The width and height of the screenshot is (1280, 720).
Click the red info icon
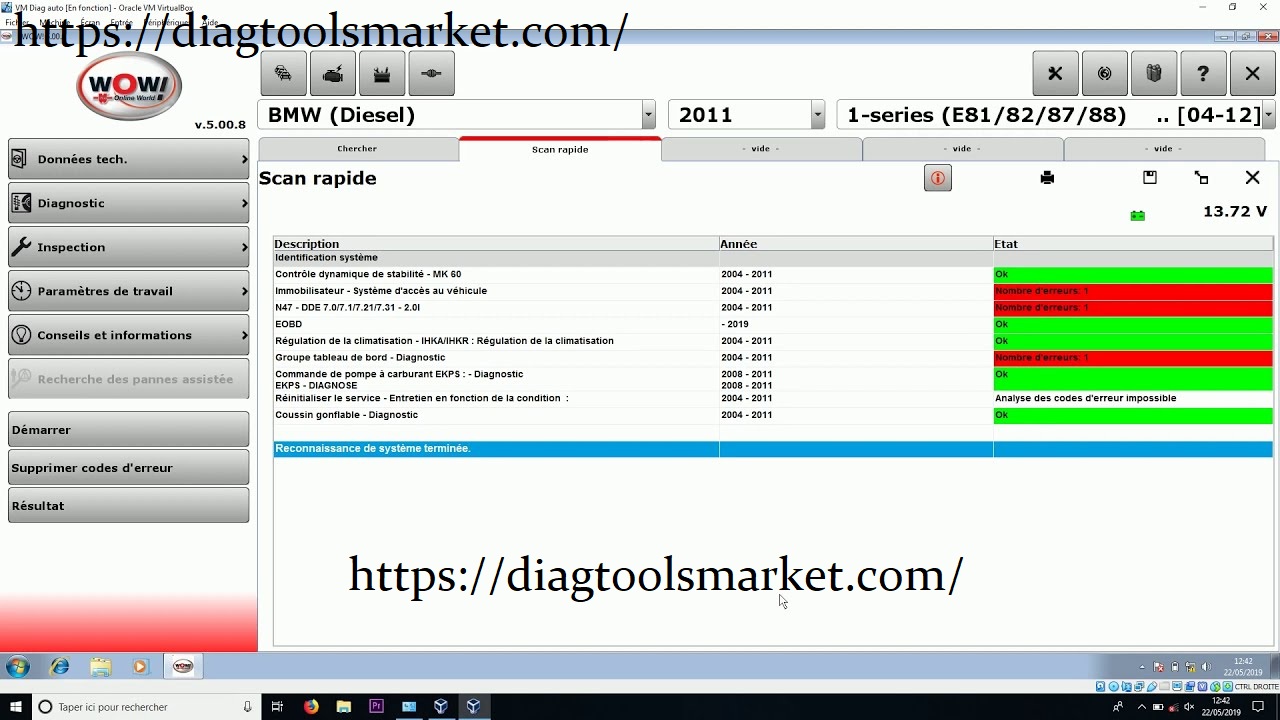937,178
